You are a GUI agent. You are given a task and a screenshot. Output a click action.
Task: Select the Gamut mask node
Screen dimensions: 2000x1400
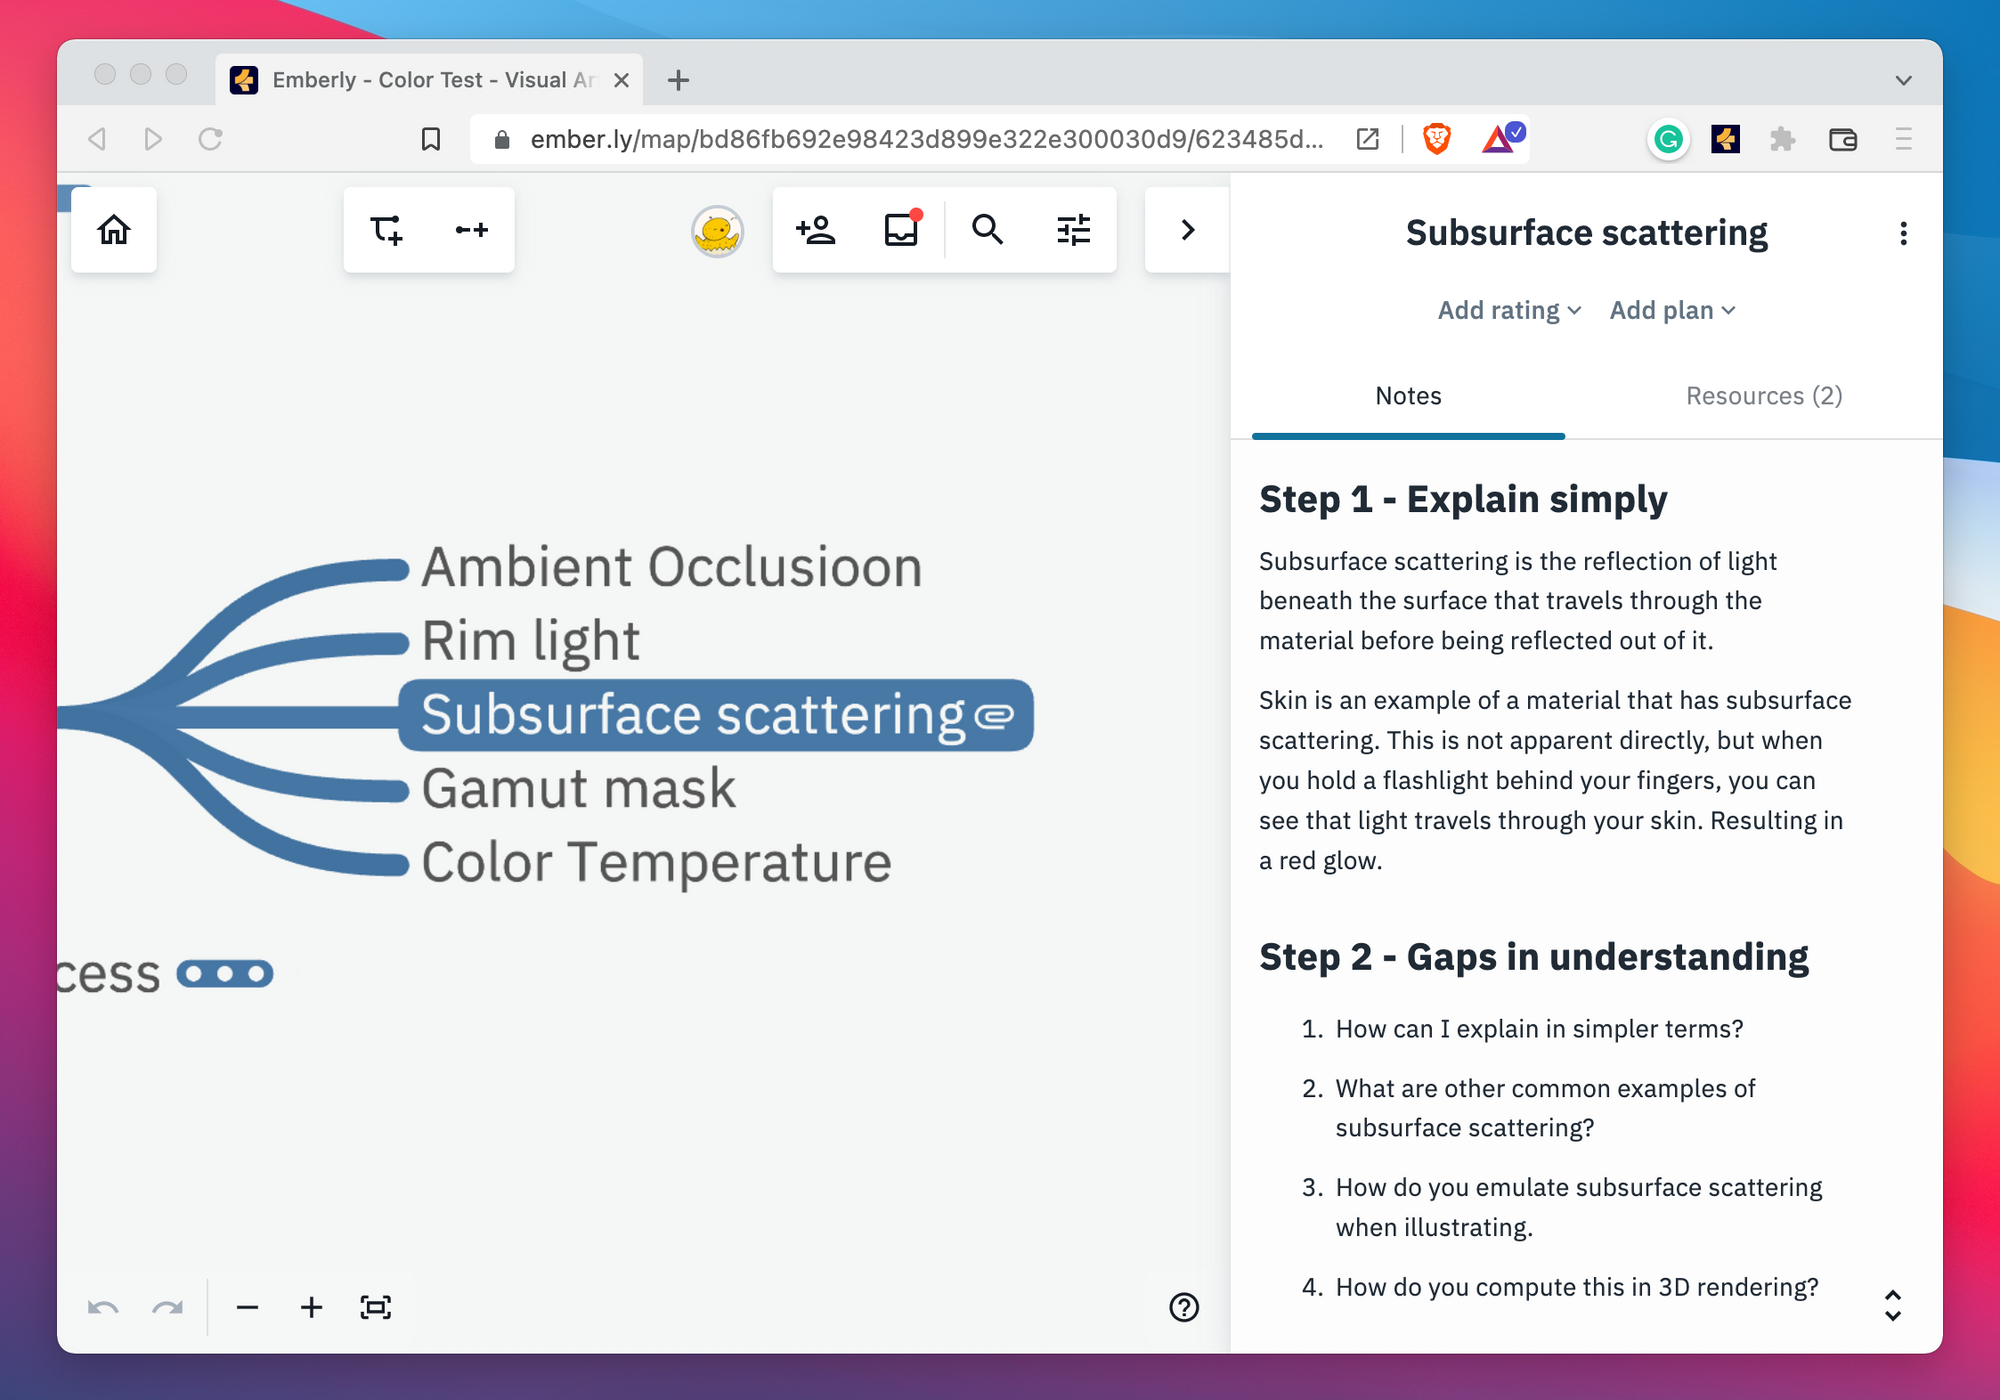click(578, 789)
